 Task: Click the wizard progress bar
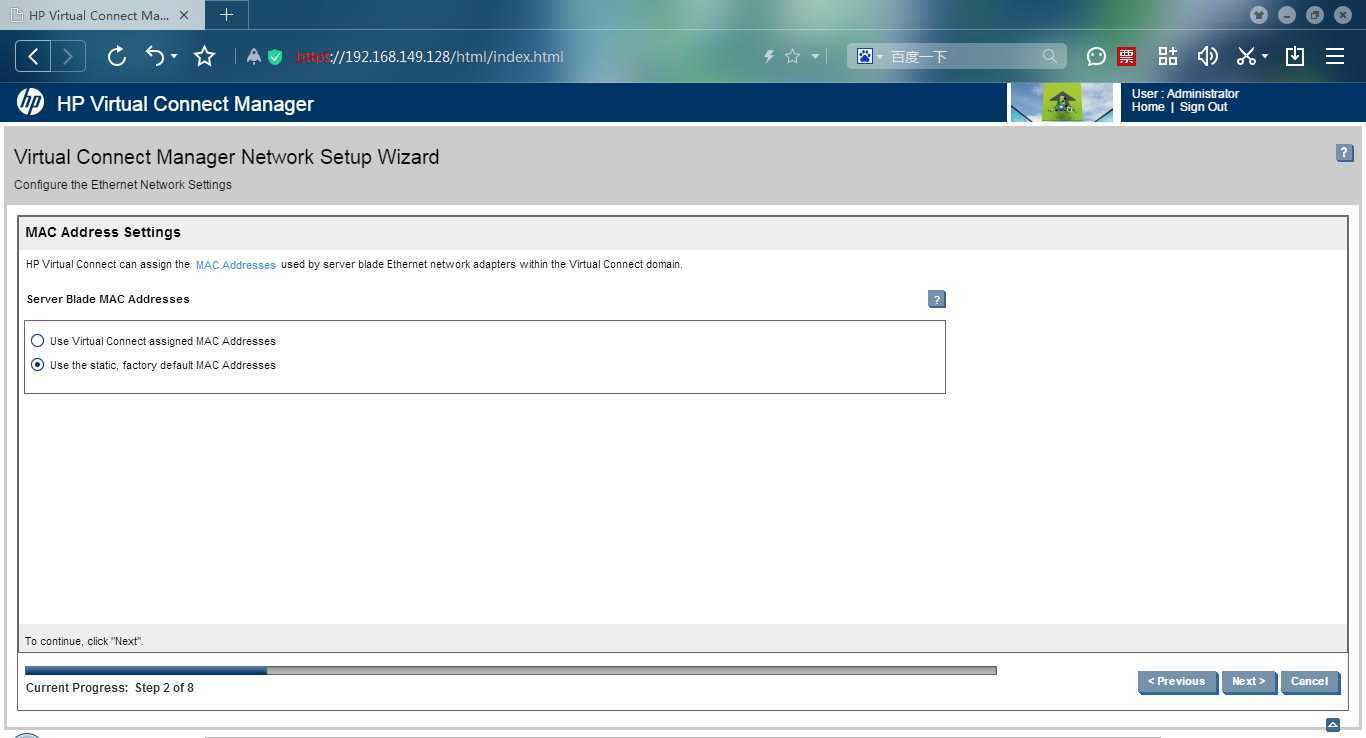[x=510, y=671]
